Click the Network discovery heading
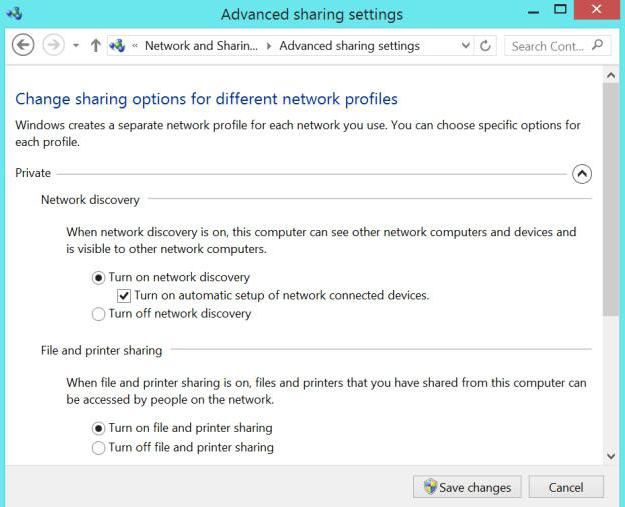Image resolution: width=625 pixels, height=507 pixels. coord(90,200)
